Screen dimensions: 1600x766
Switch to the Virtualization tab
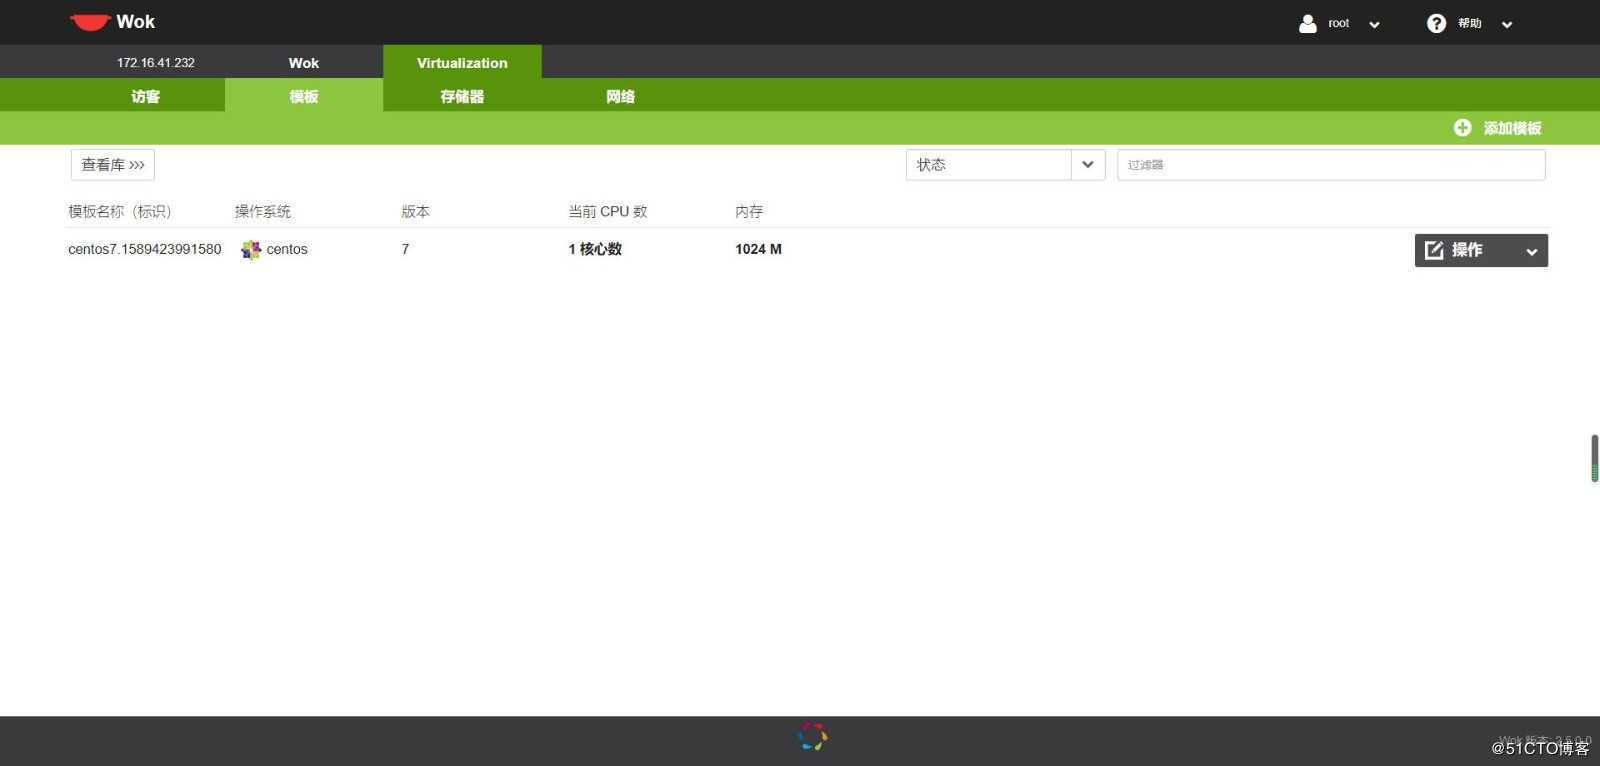462,62
